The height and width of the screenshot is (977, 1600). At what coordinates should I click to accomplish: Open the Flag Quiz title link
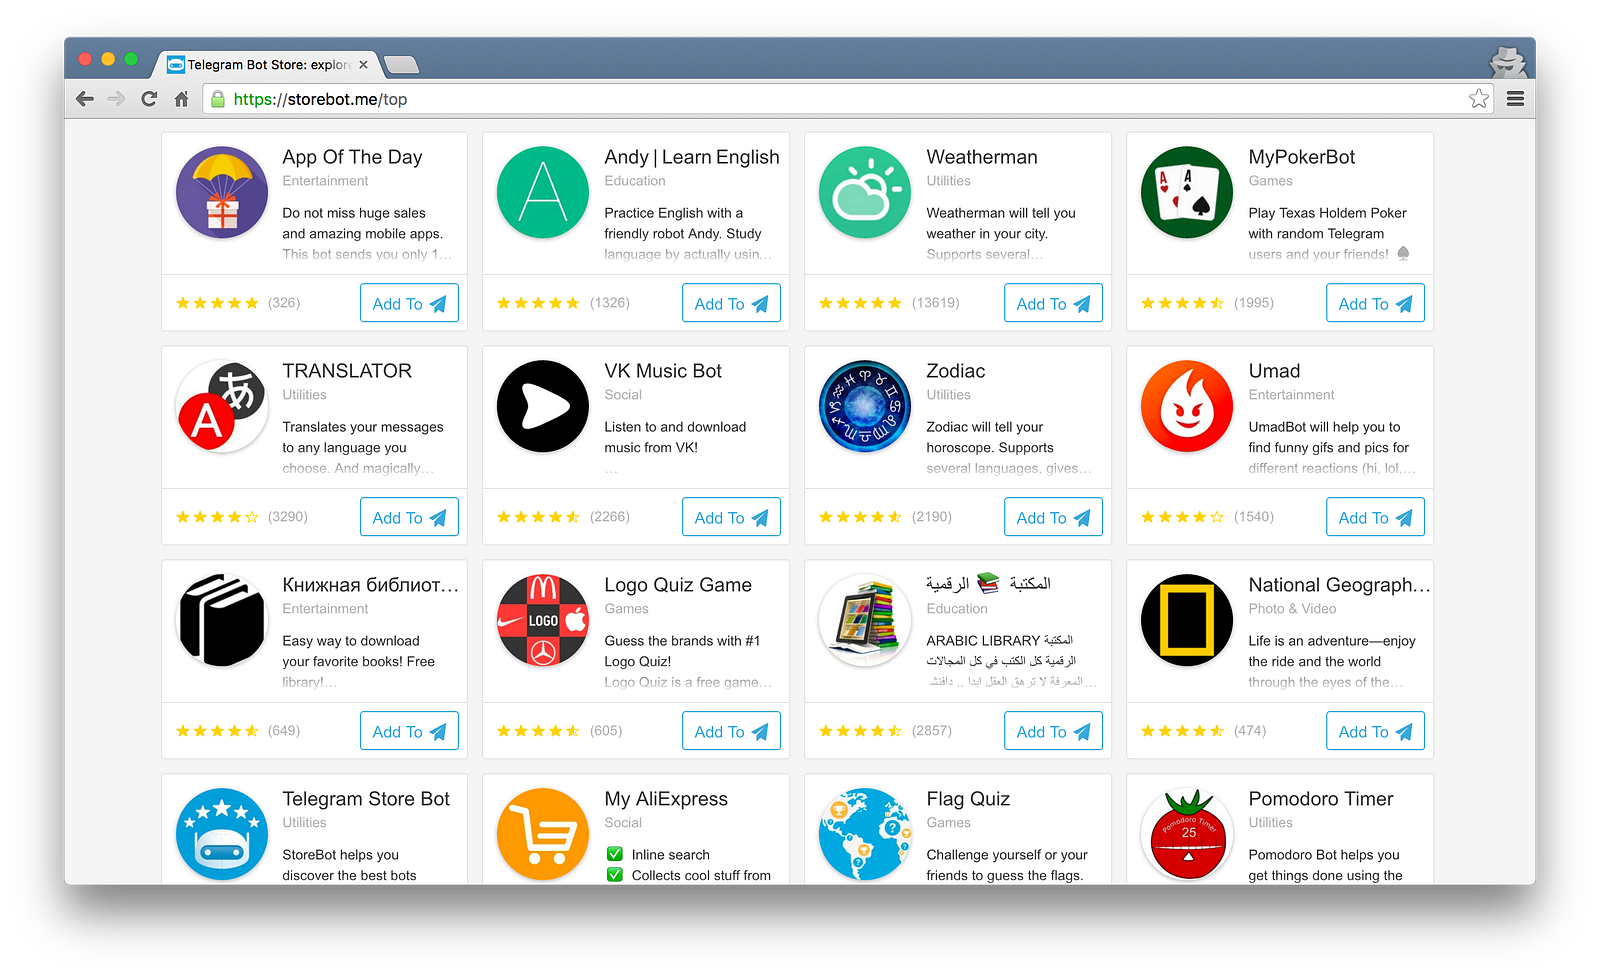pyautogui.click(x=968, y=799)
